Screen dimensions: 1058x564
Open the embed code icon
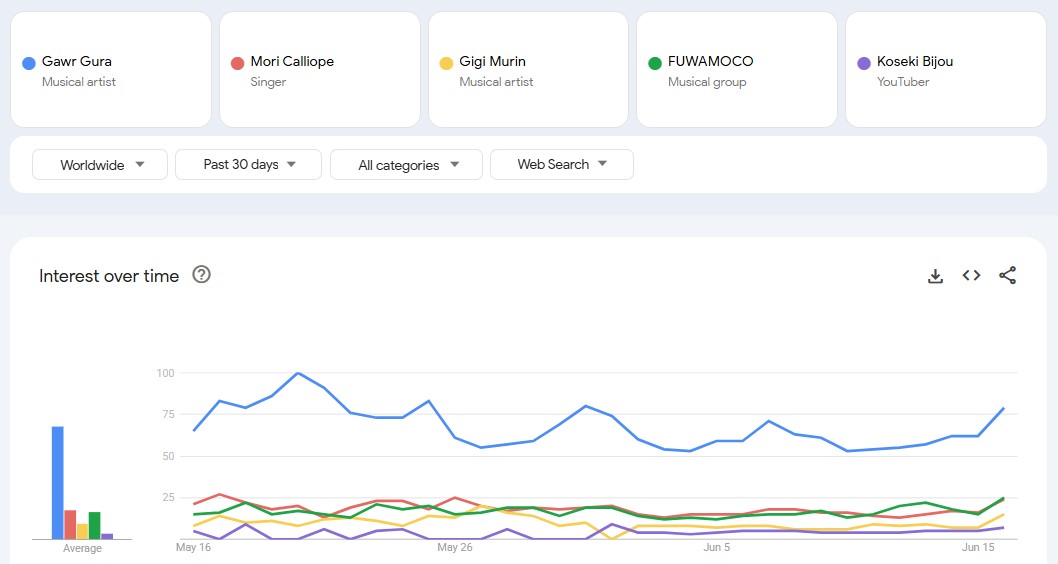(x=971, y=275)
